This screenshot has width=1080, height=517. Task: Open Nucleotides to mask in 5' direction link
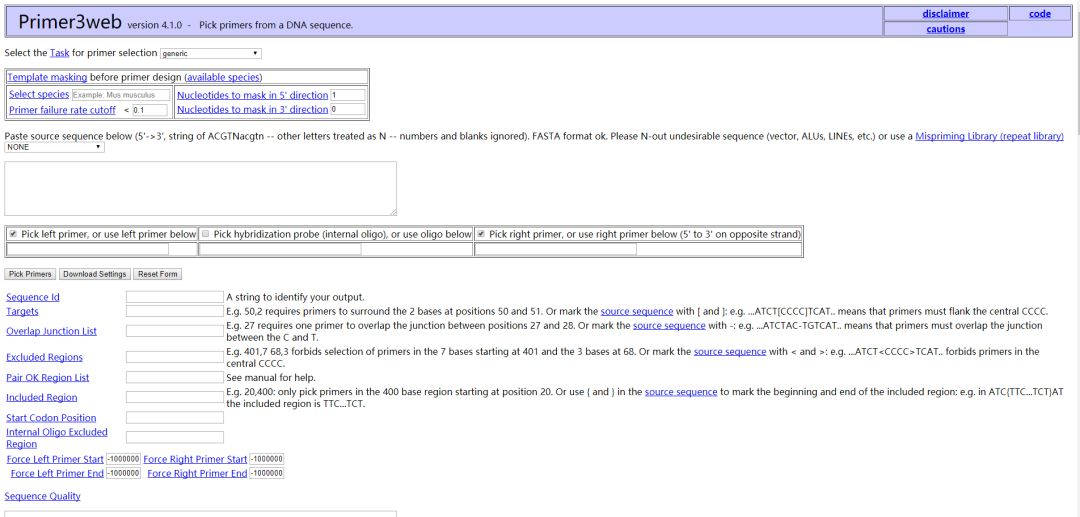tap(252, 95)
